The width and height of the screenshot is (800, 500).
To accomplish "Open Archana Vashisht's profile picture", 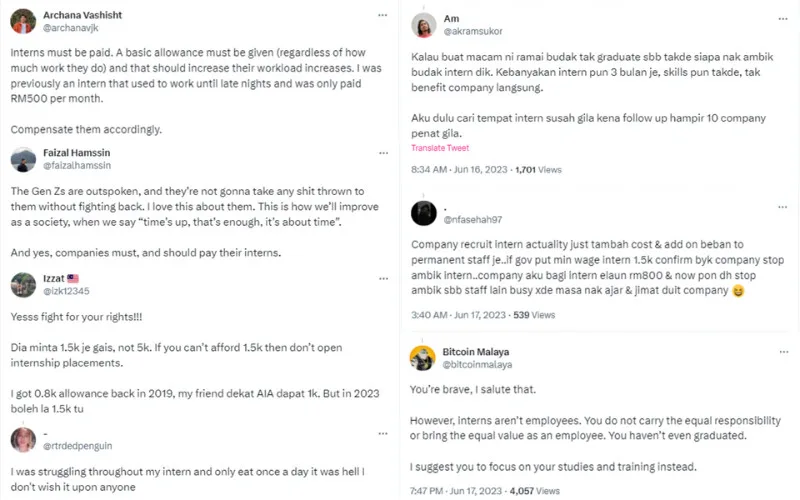I will coord(24,21).
